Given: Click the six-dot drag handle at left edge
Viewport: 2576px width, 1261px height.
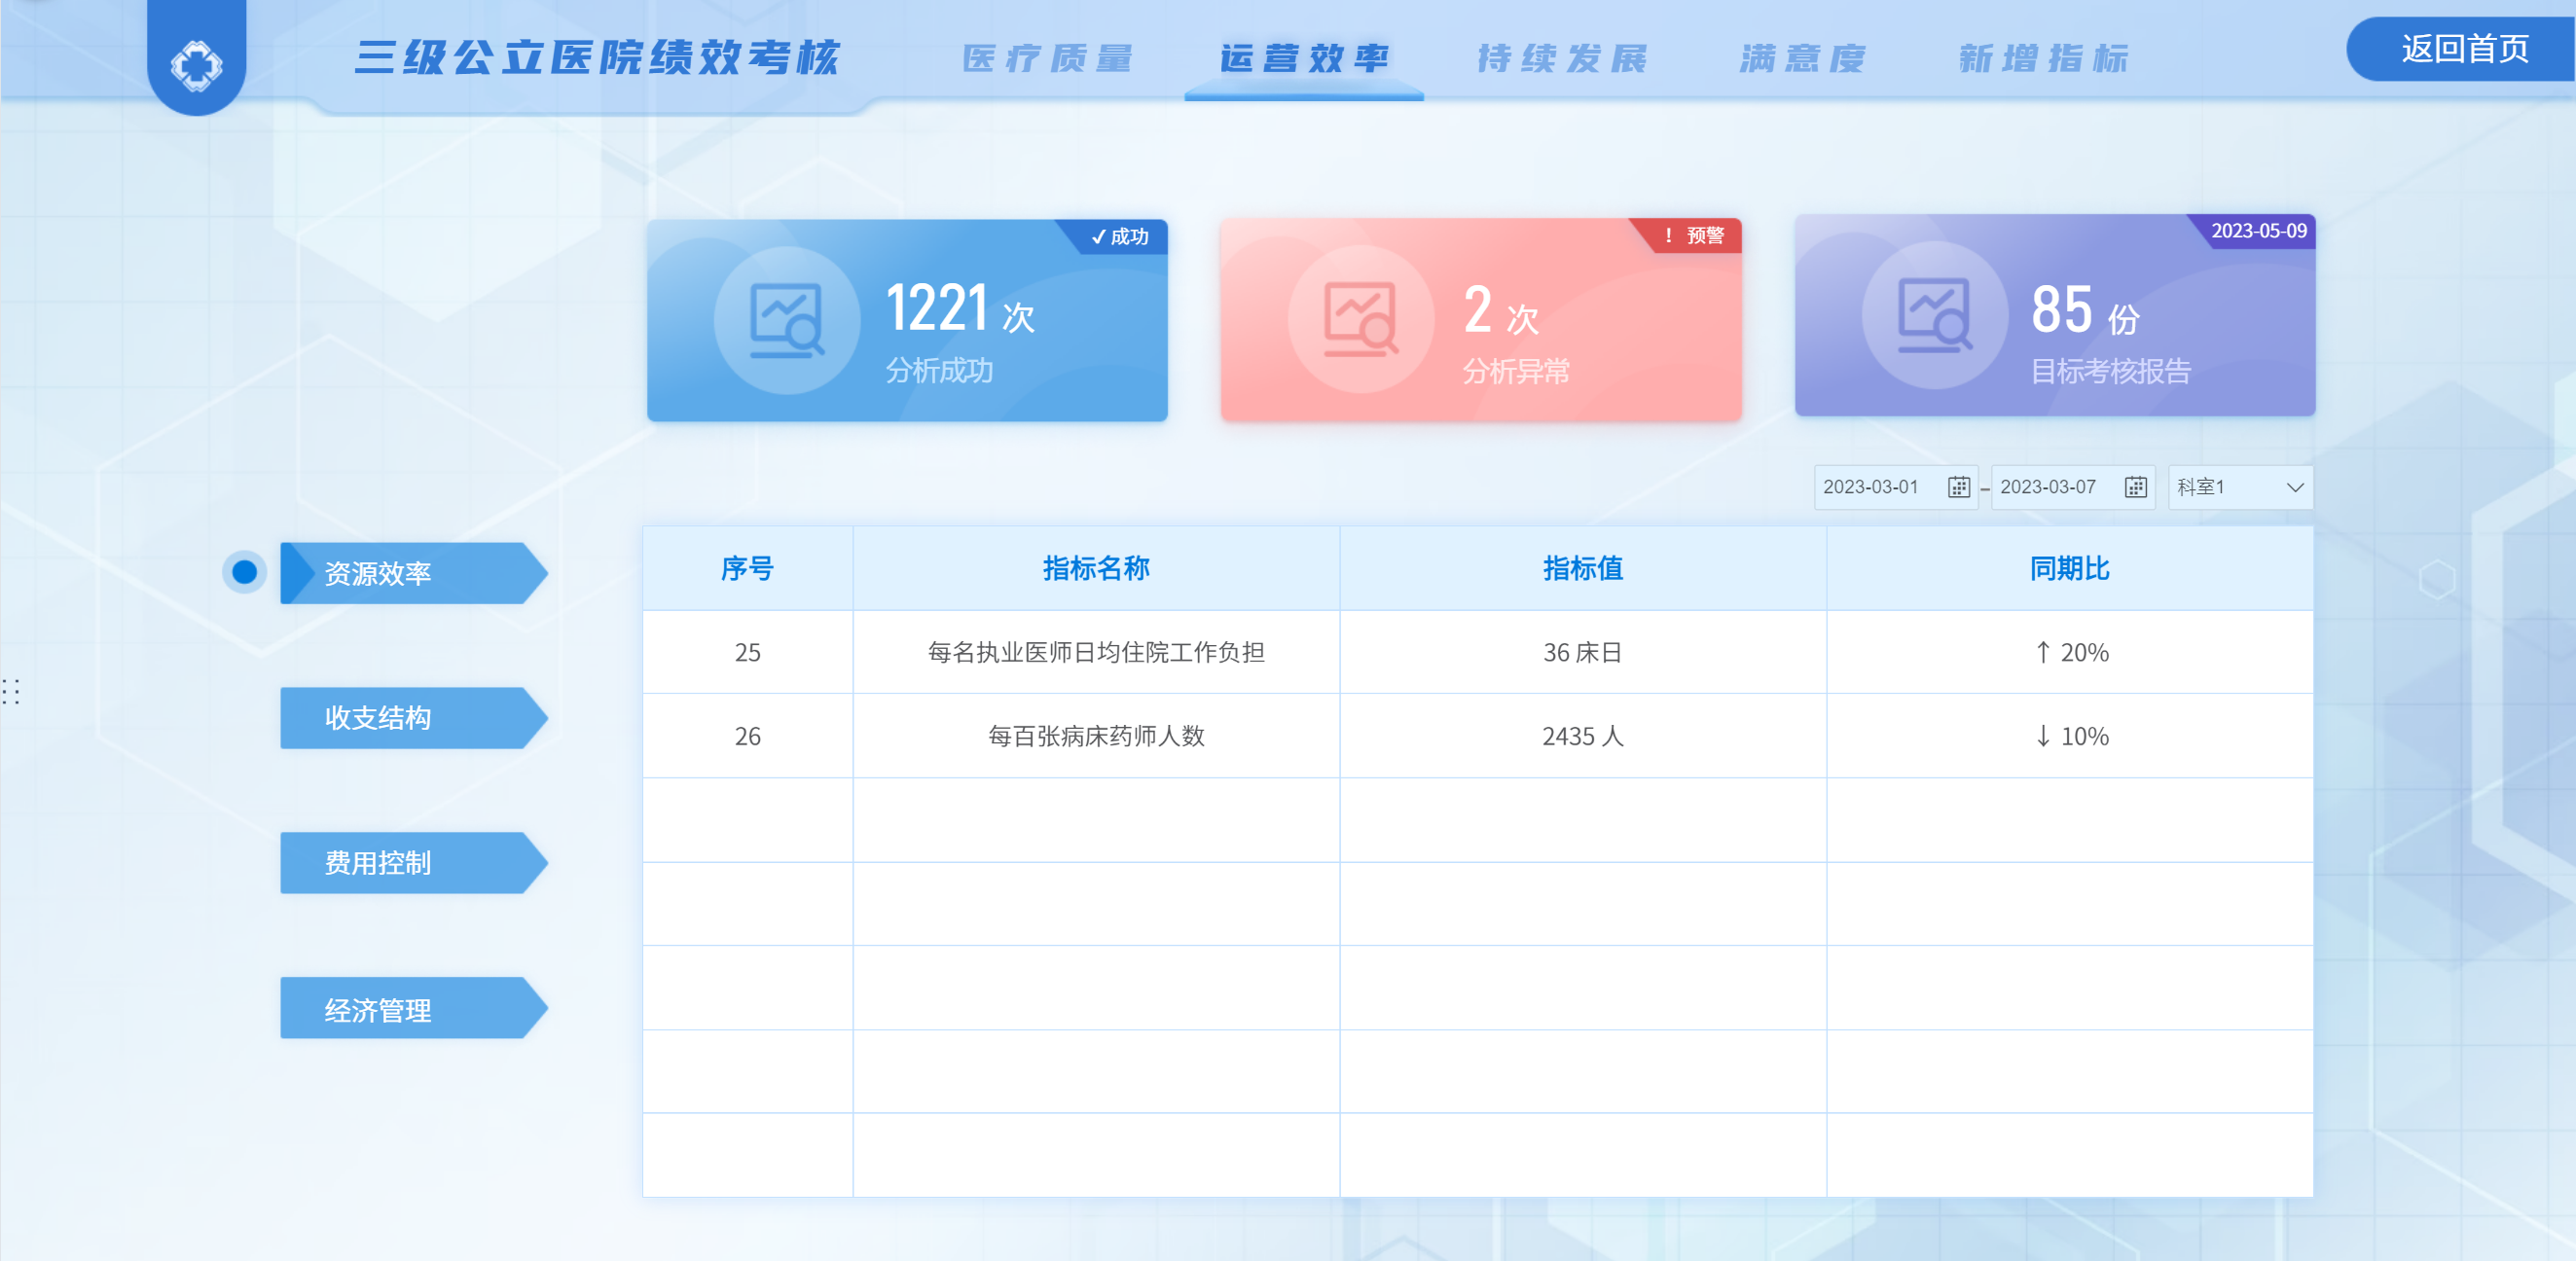Looking at the screenshot, I should 11,691.
